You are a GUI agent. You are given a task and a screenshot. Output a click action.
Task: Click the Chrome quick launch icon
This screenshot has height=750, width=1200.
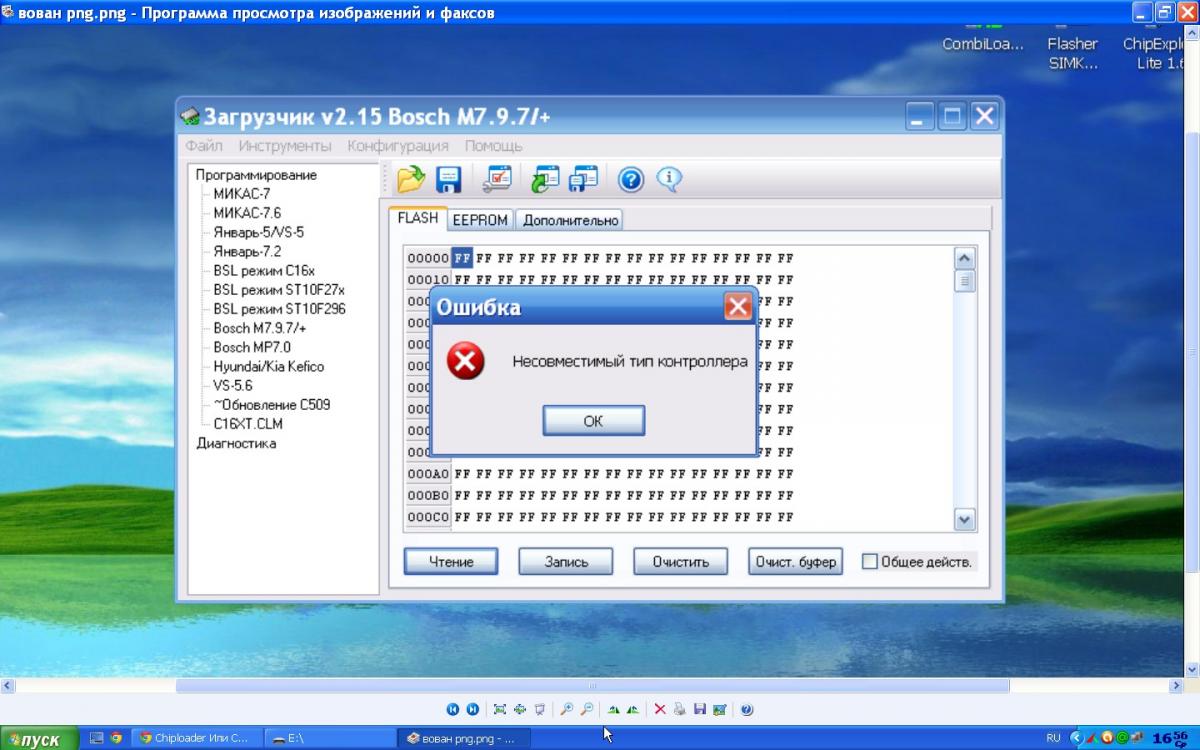pos(116,738)
